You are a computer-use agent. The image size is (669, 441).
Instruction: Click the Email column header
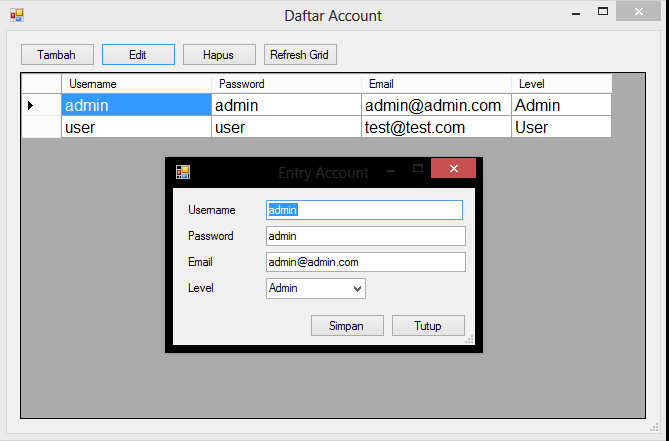[436, 84]
